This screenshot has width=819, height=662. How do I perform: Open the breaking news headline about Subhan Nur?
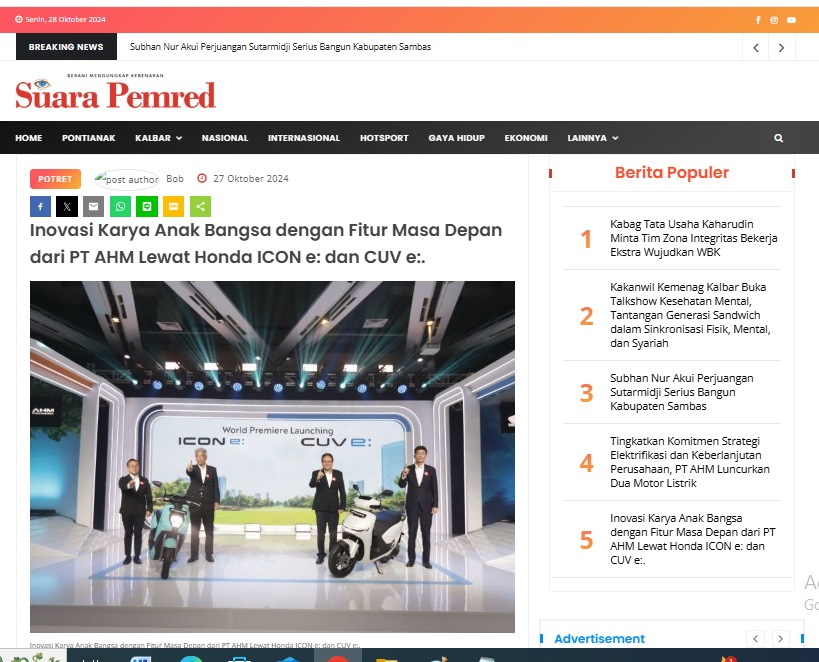(x=280, y=47)
